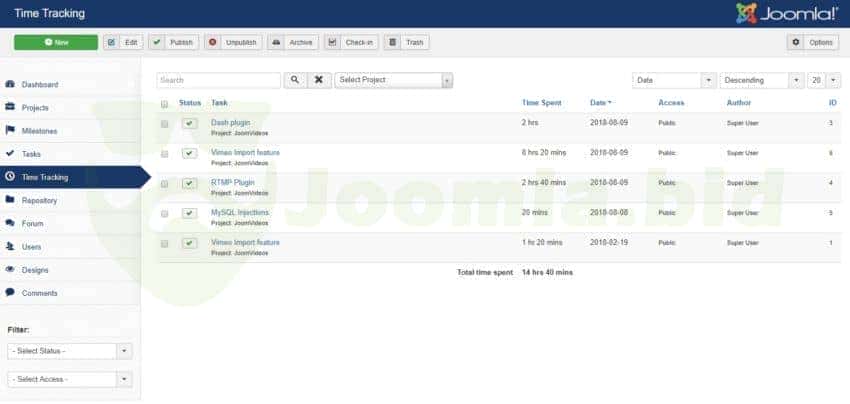Viewport: 850px width, 404px height.
Task: Toggle published status of Dash plugin
Action: pyautogui.click(x=189, y=123)
